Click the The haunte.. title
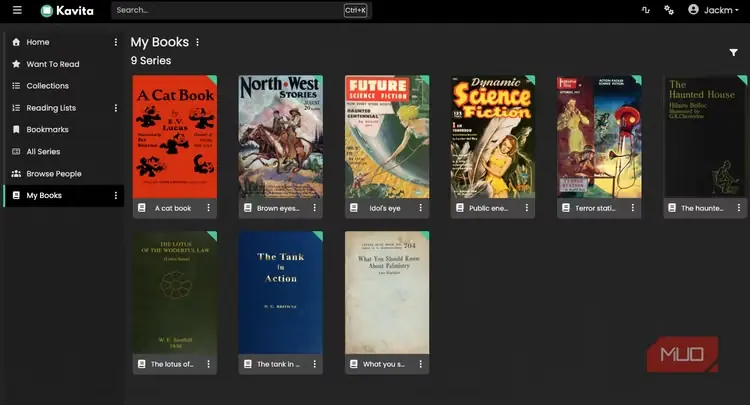The width and height of the screenshot is (750, 405). [x=702, y=208]
